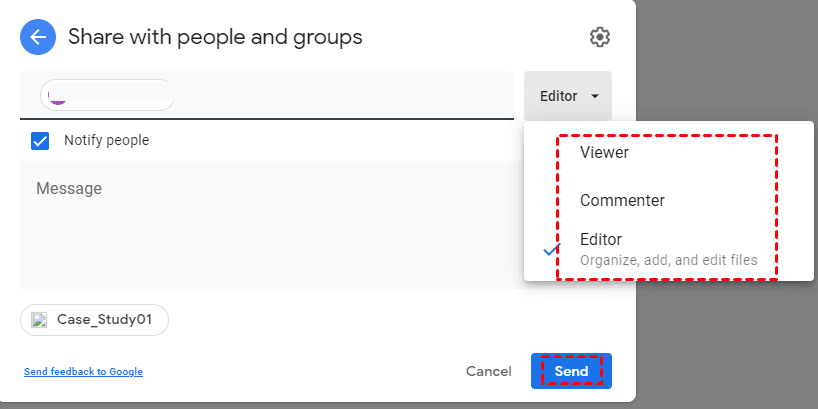Click the Case_Study01 file chip
The height and width of the screenshot is (409, 818).
104,320
